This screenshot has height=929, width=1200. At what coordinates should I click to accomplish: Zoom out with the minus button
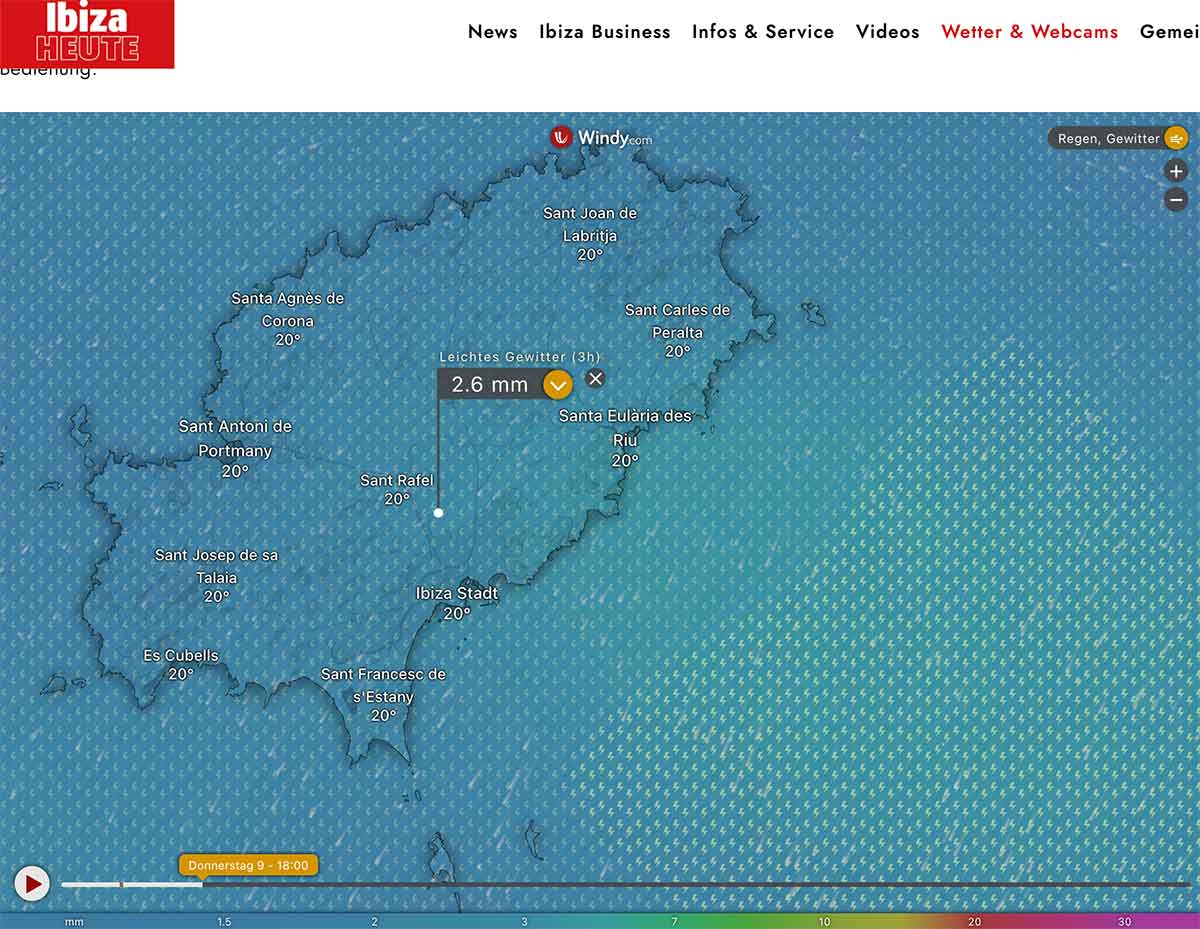(x=1176, y=200)
